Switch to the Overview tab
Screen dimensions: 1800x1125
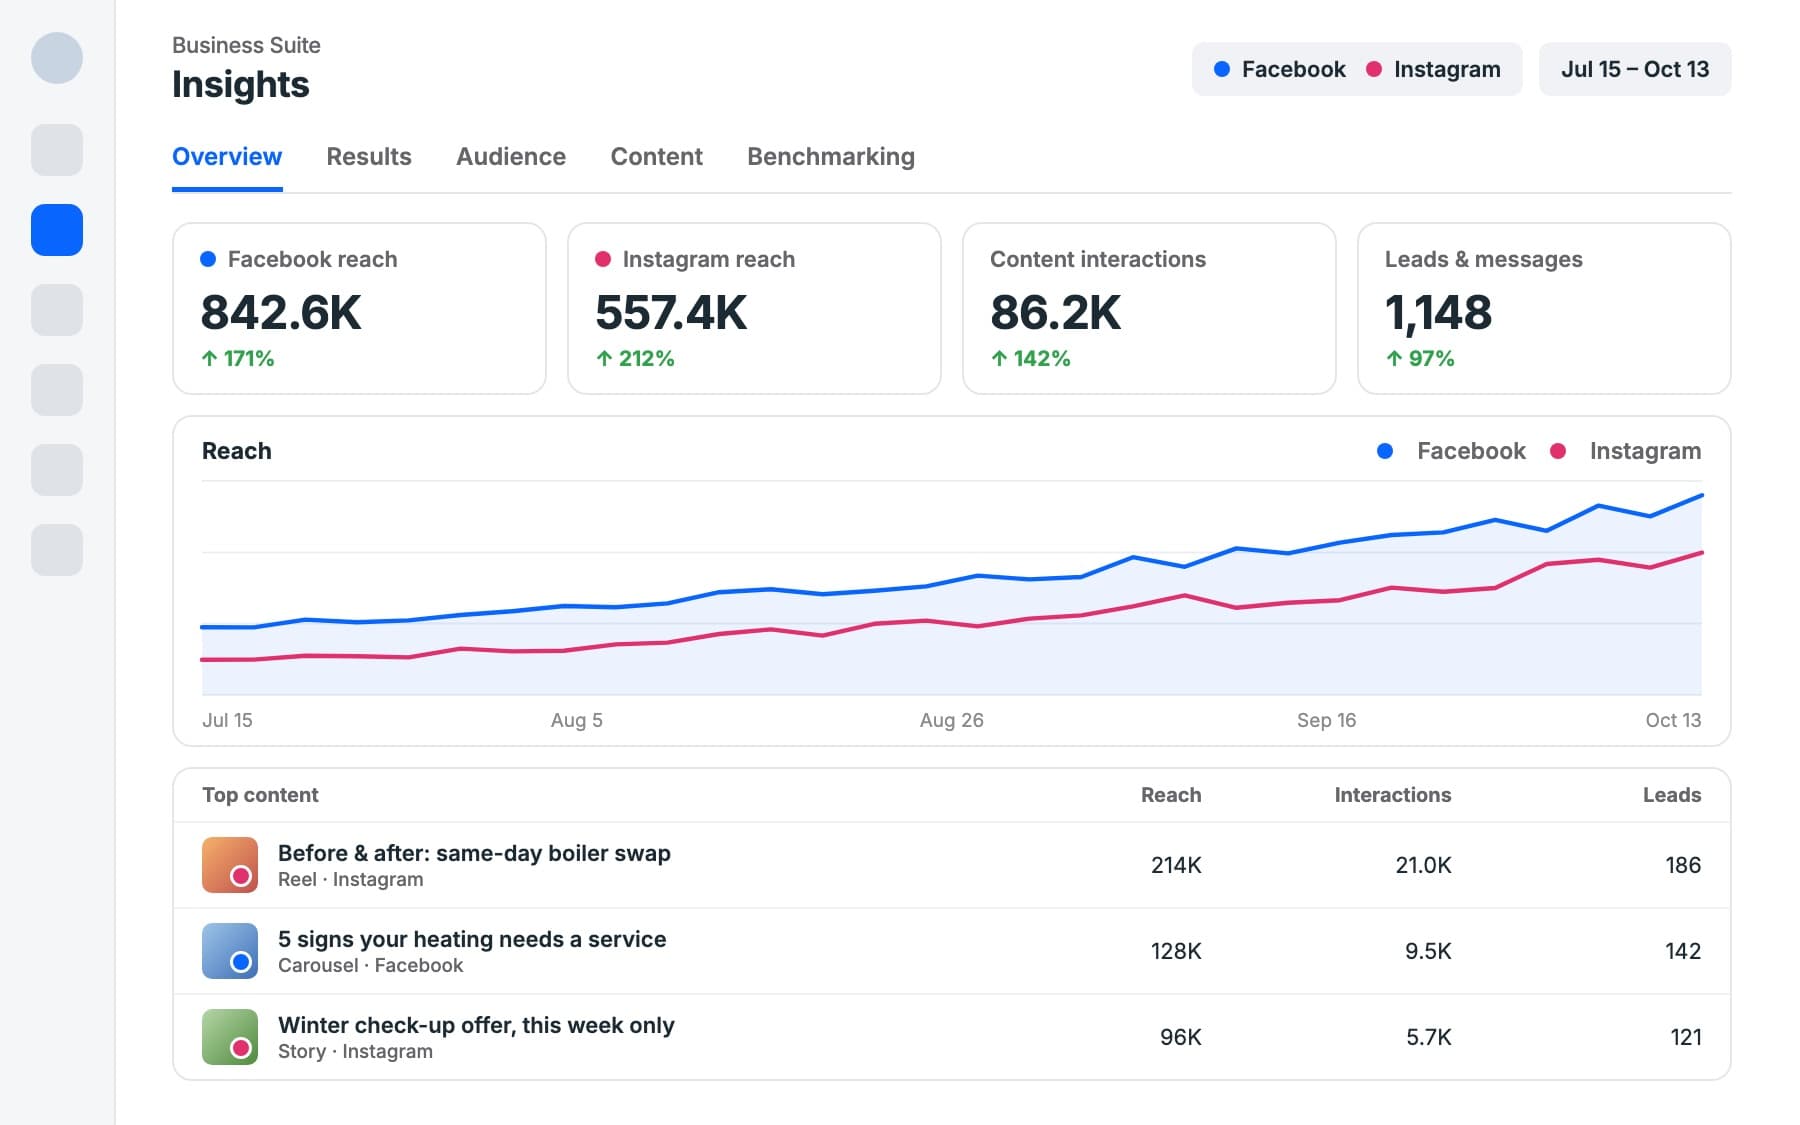click(x=227, y=157)
